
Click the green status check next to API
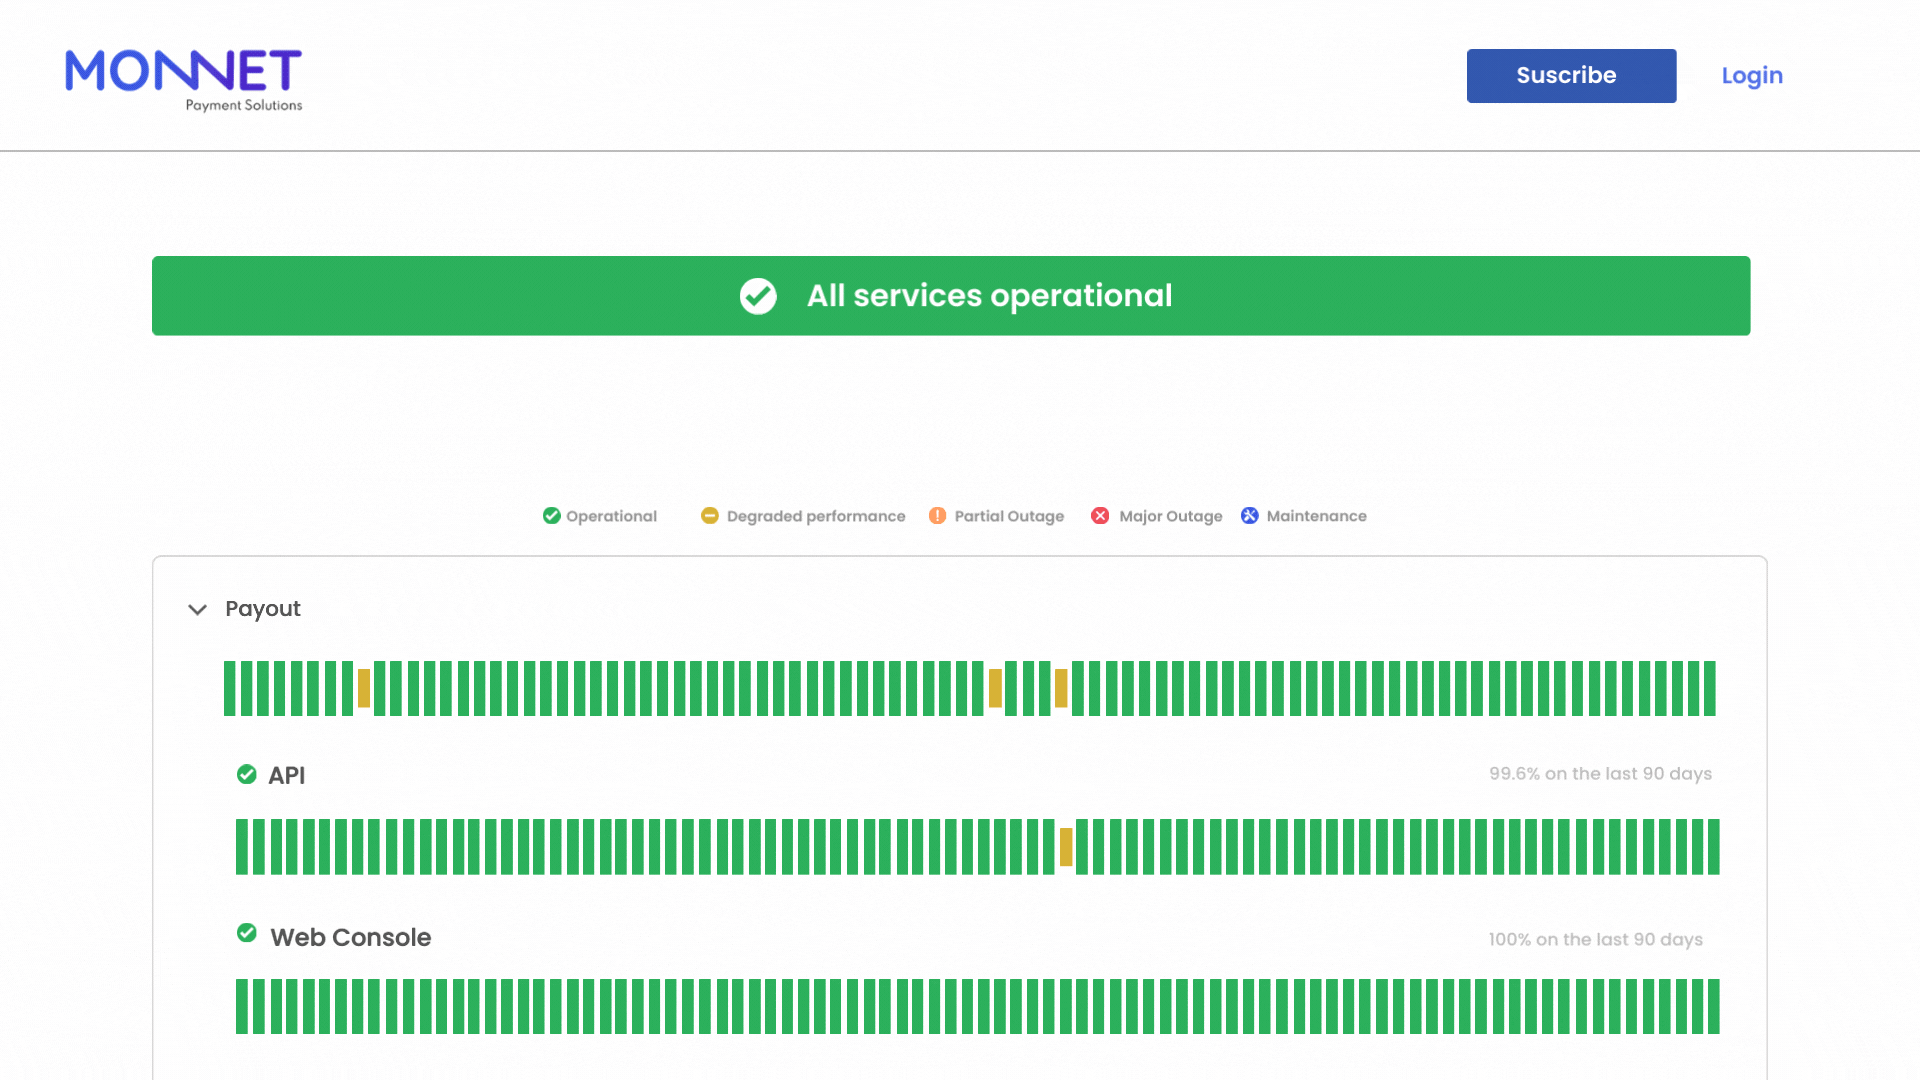pos(246,775)
